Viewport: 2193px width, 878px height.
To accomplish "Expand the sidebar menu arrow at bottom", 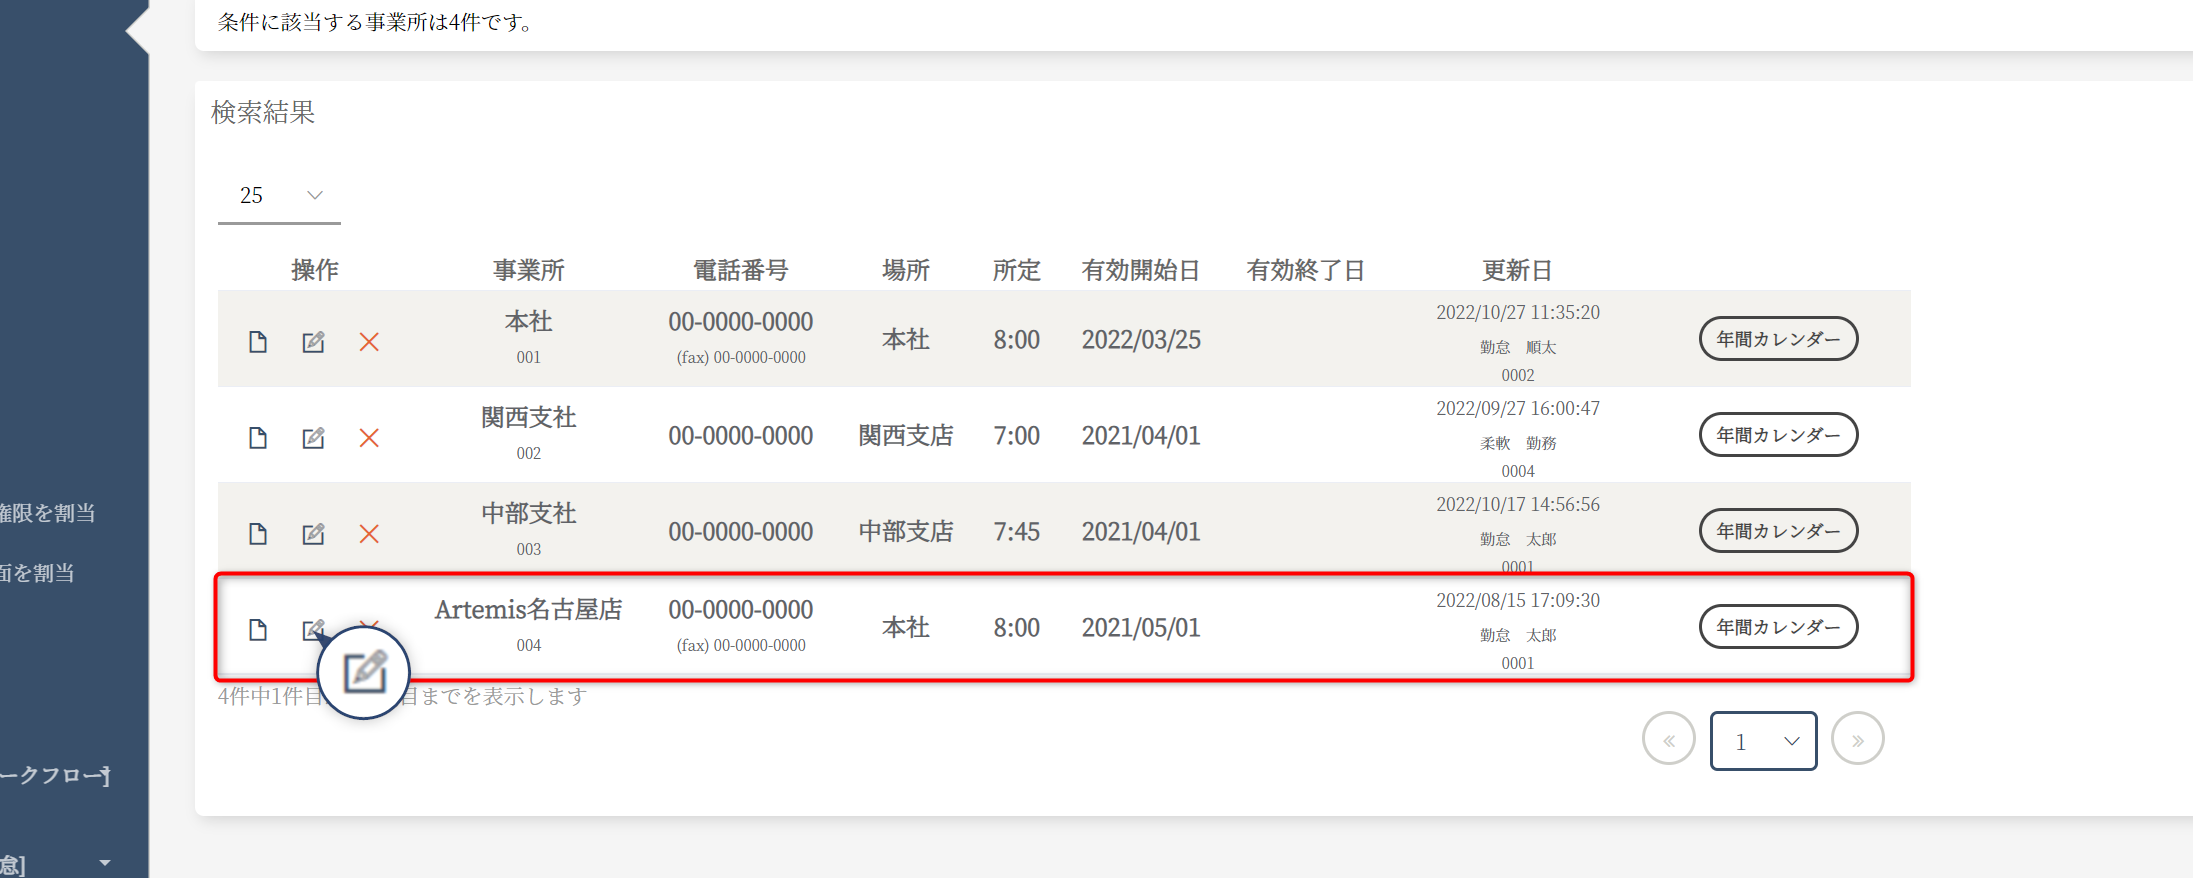I will click(105, 862).
